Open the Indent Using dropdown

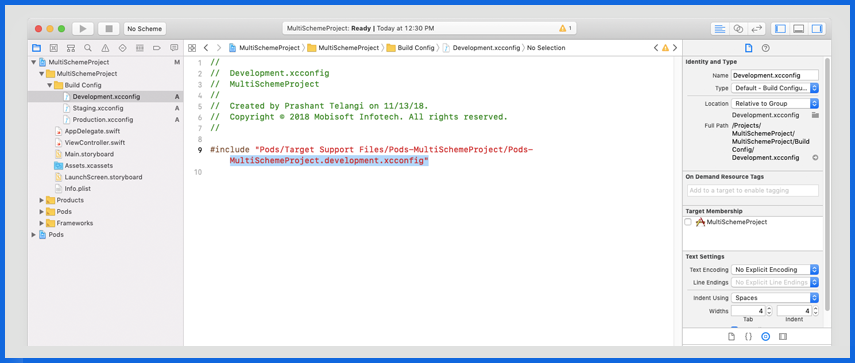tap(775, 298)
